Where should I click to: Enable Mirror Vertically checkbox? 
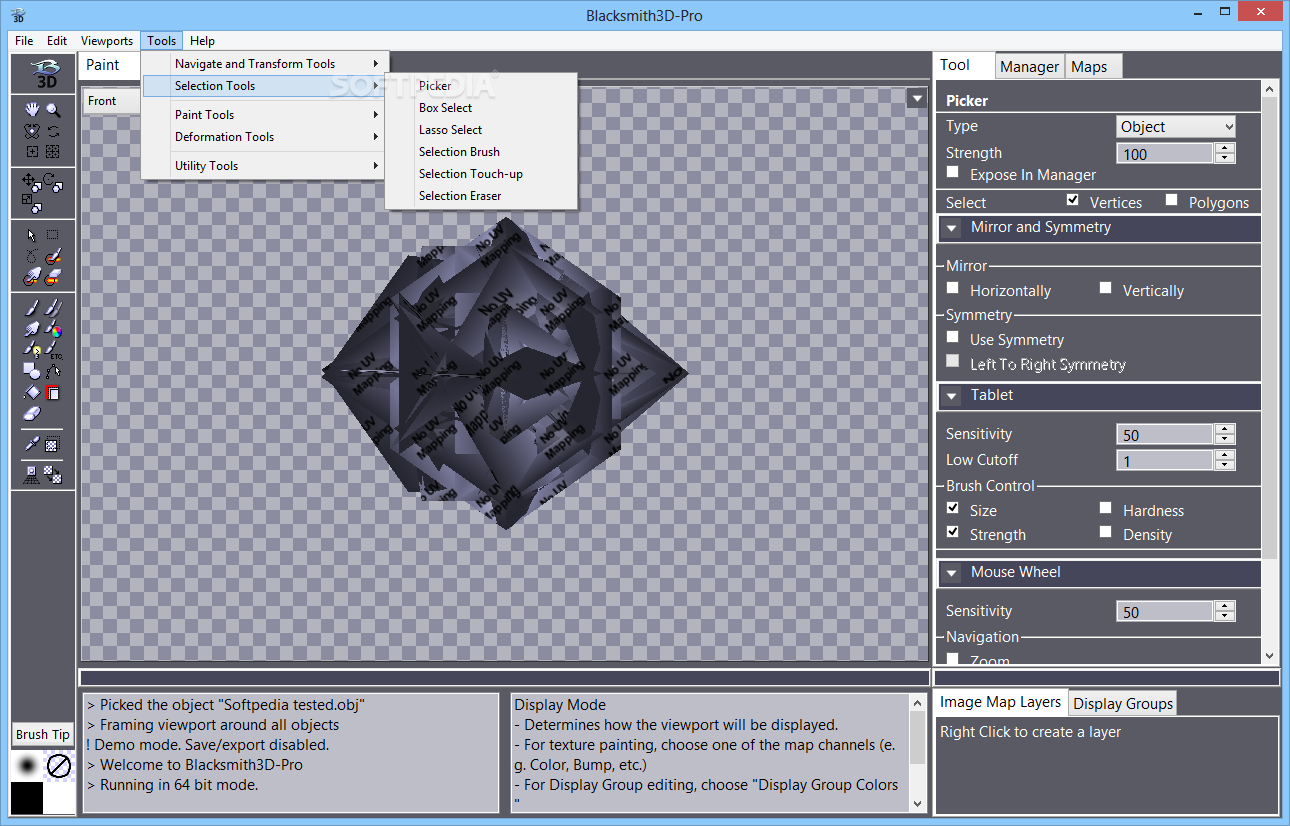tap(1105, 288)
